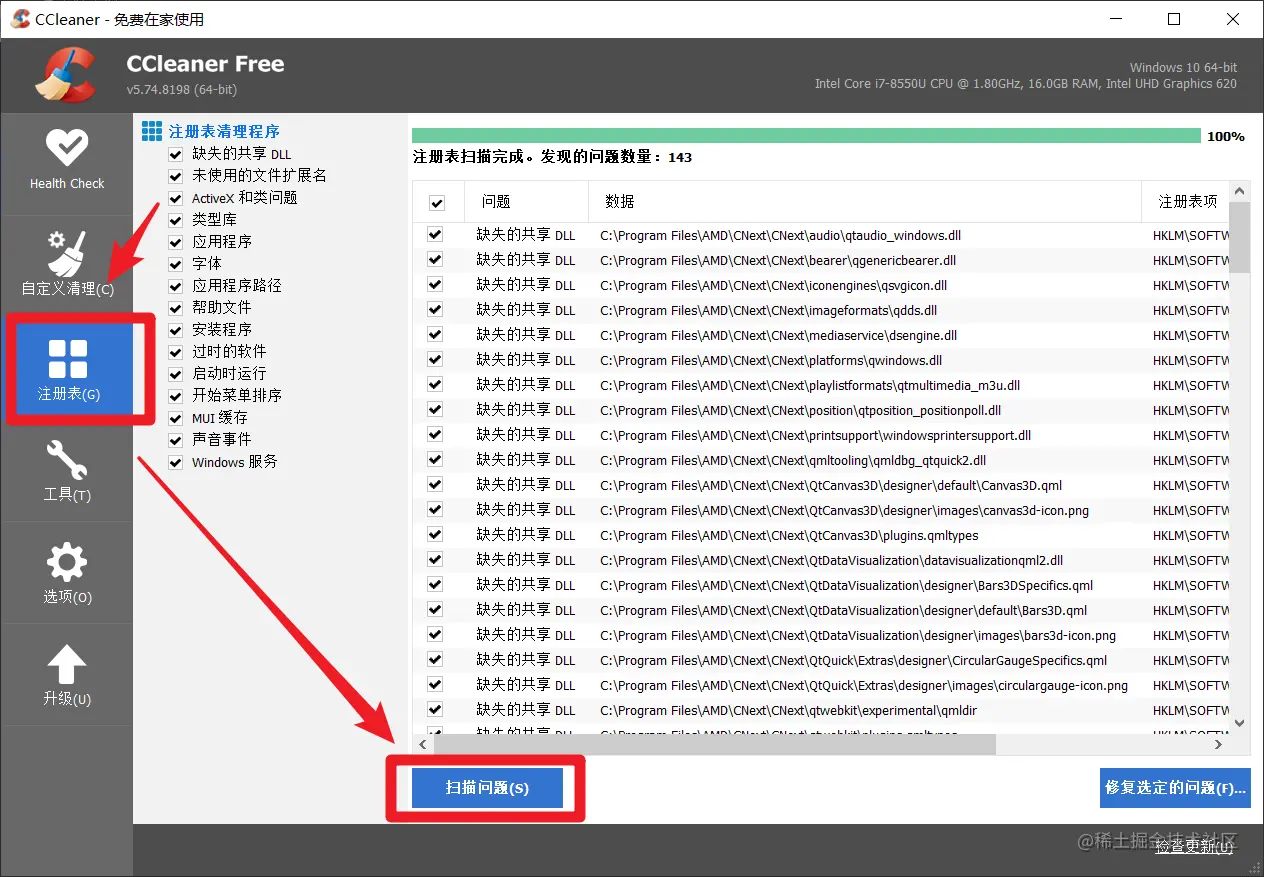Select the qmldbg_qtquick2.dll path entry
This screenshot has width=1264, height=877.
[793, 460]
